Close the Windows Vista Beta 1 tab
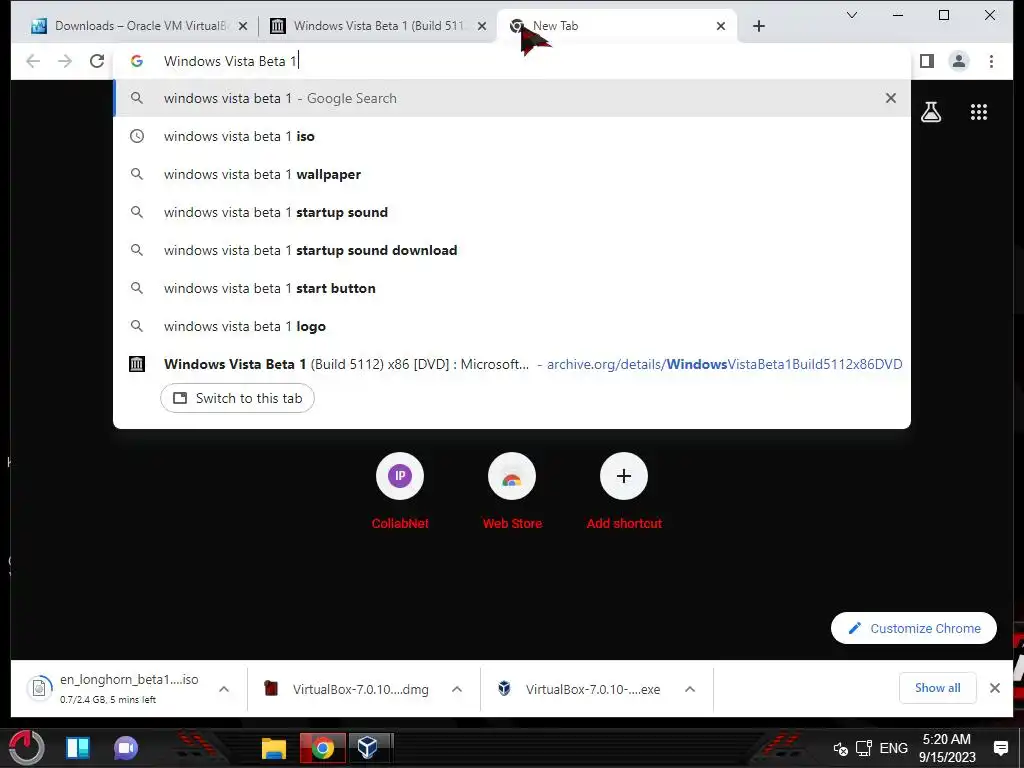 coord(481,26)
